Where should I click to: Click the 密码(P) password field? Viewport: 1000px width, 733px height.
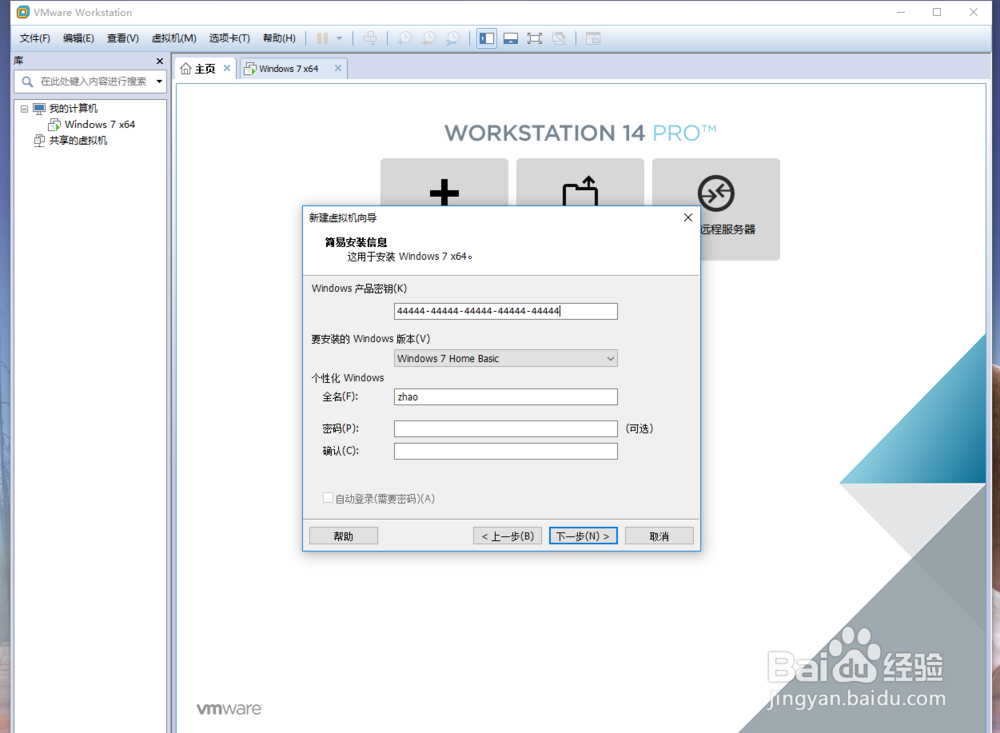506,429
